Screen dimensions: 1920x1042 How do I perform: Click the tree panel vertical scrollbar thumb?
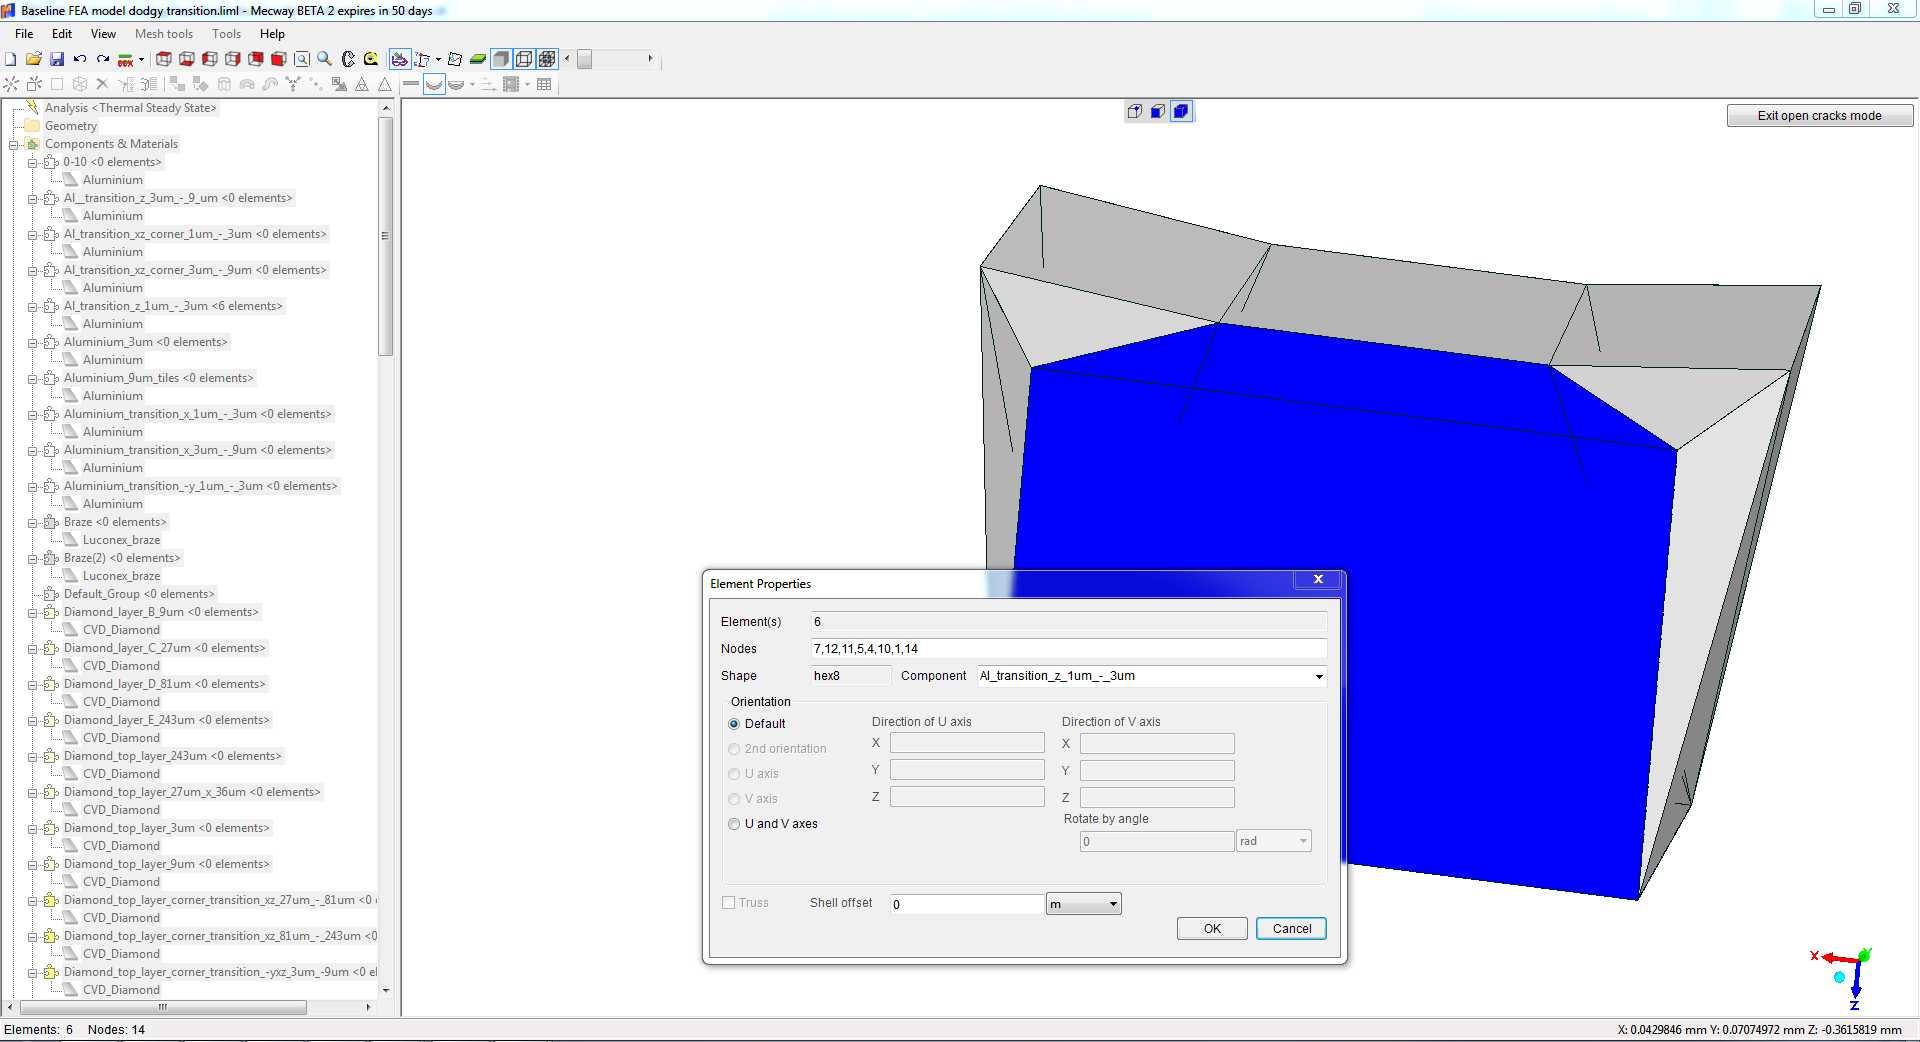(x=386, y=236)
